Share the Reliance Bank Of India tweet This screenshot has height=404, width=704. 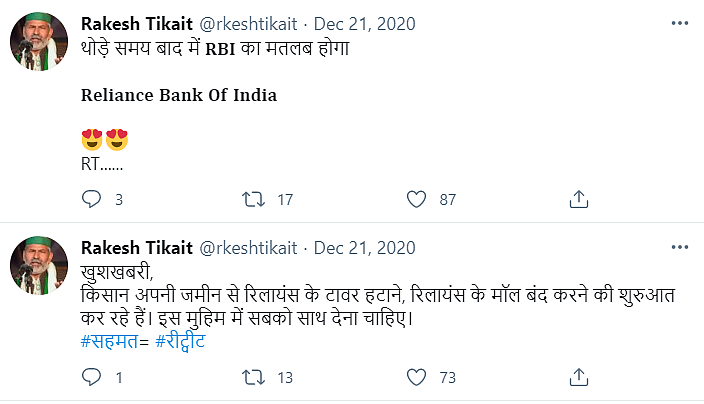pyautogui.click(x=578, y=199)
